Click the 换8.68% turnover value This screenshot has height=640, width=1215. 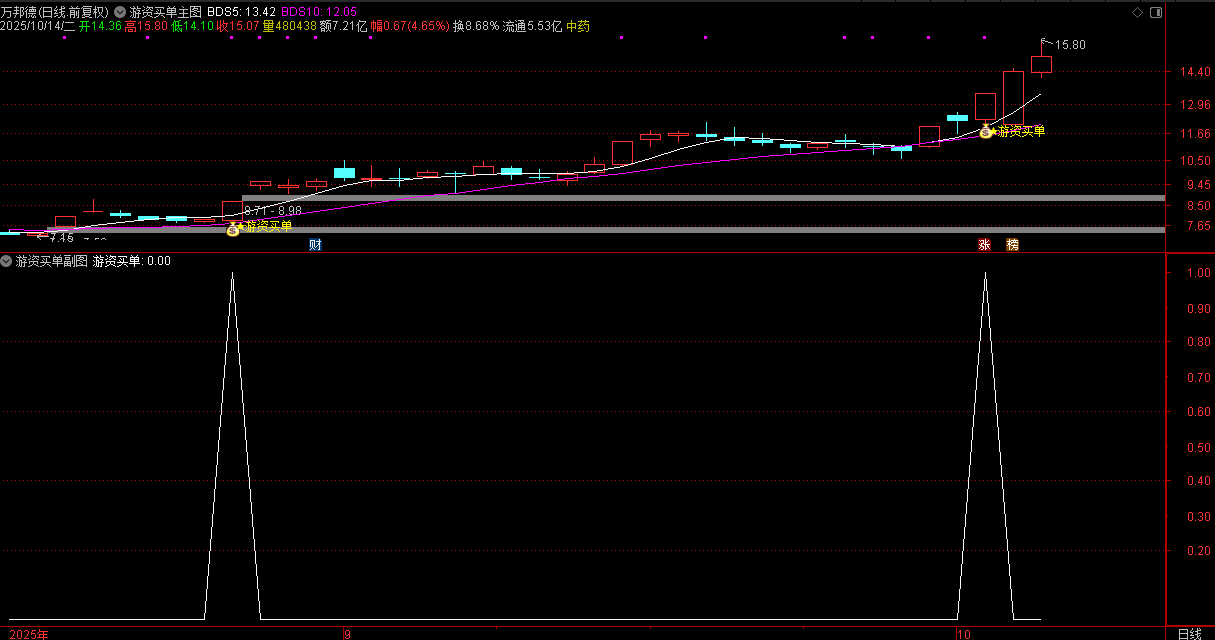(475, 27)
